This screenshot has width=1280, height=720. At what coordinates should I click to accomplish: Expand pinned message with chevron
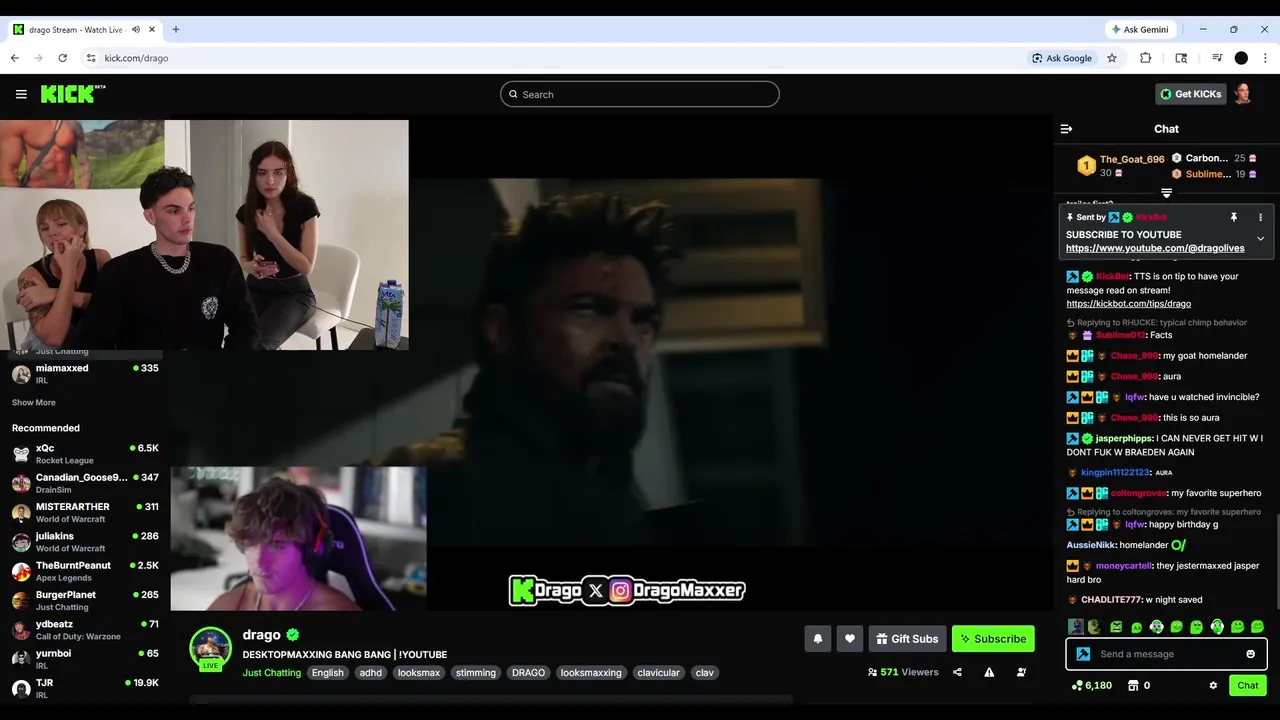(1260, 239)
